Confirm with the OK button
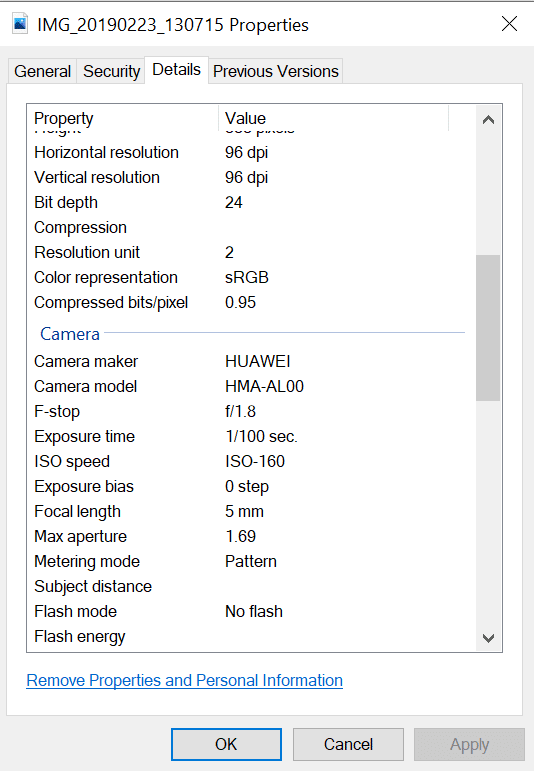The width and height of the screenshot is (534, 771). [x=226, y=744]
